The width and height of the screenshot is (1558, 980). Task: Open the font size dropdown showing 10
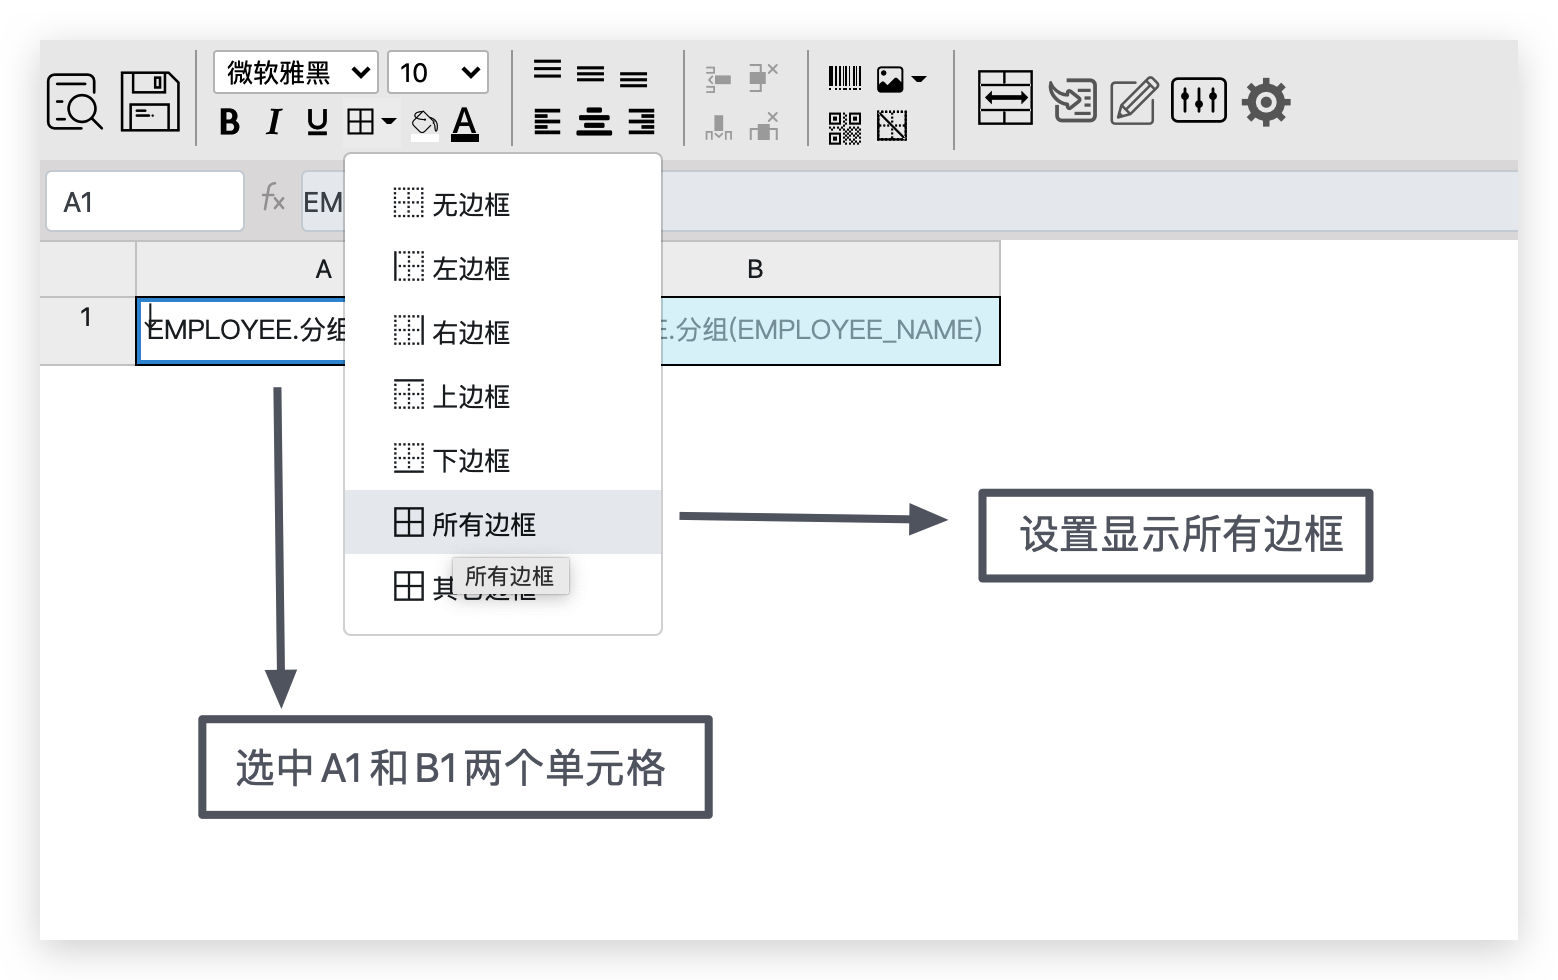[438, 73]
